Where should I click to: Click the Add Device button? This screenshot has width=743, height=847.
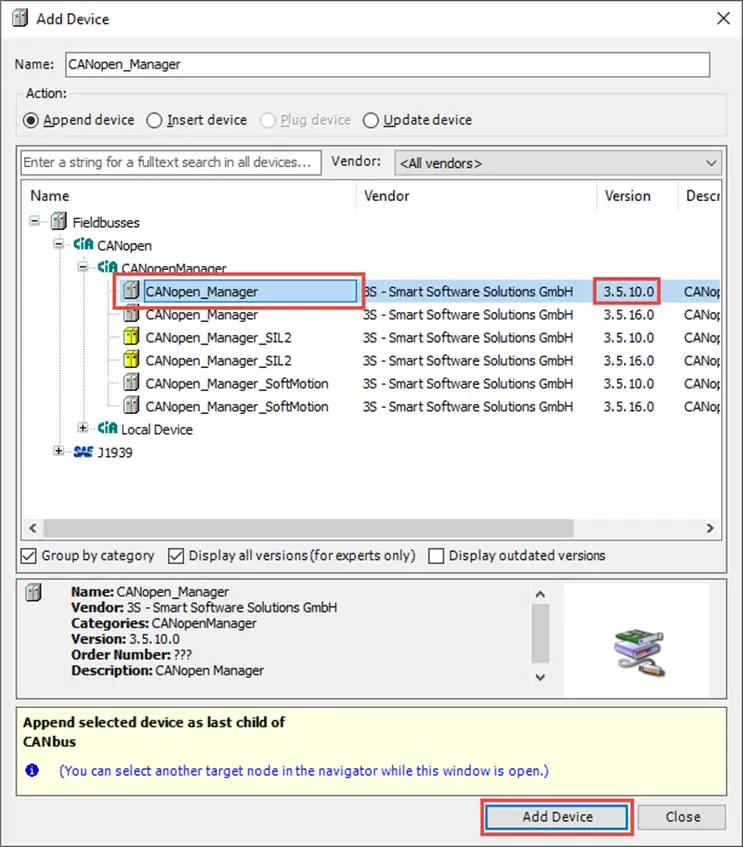(557, 817)
